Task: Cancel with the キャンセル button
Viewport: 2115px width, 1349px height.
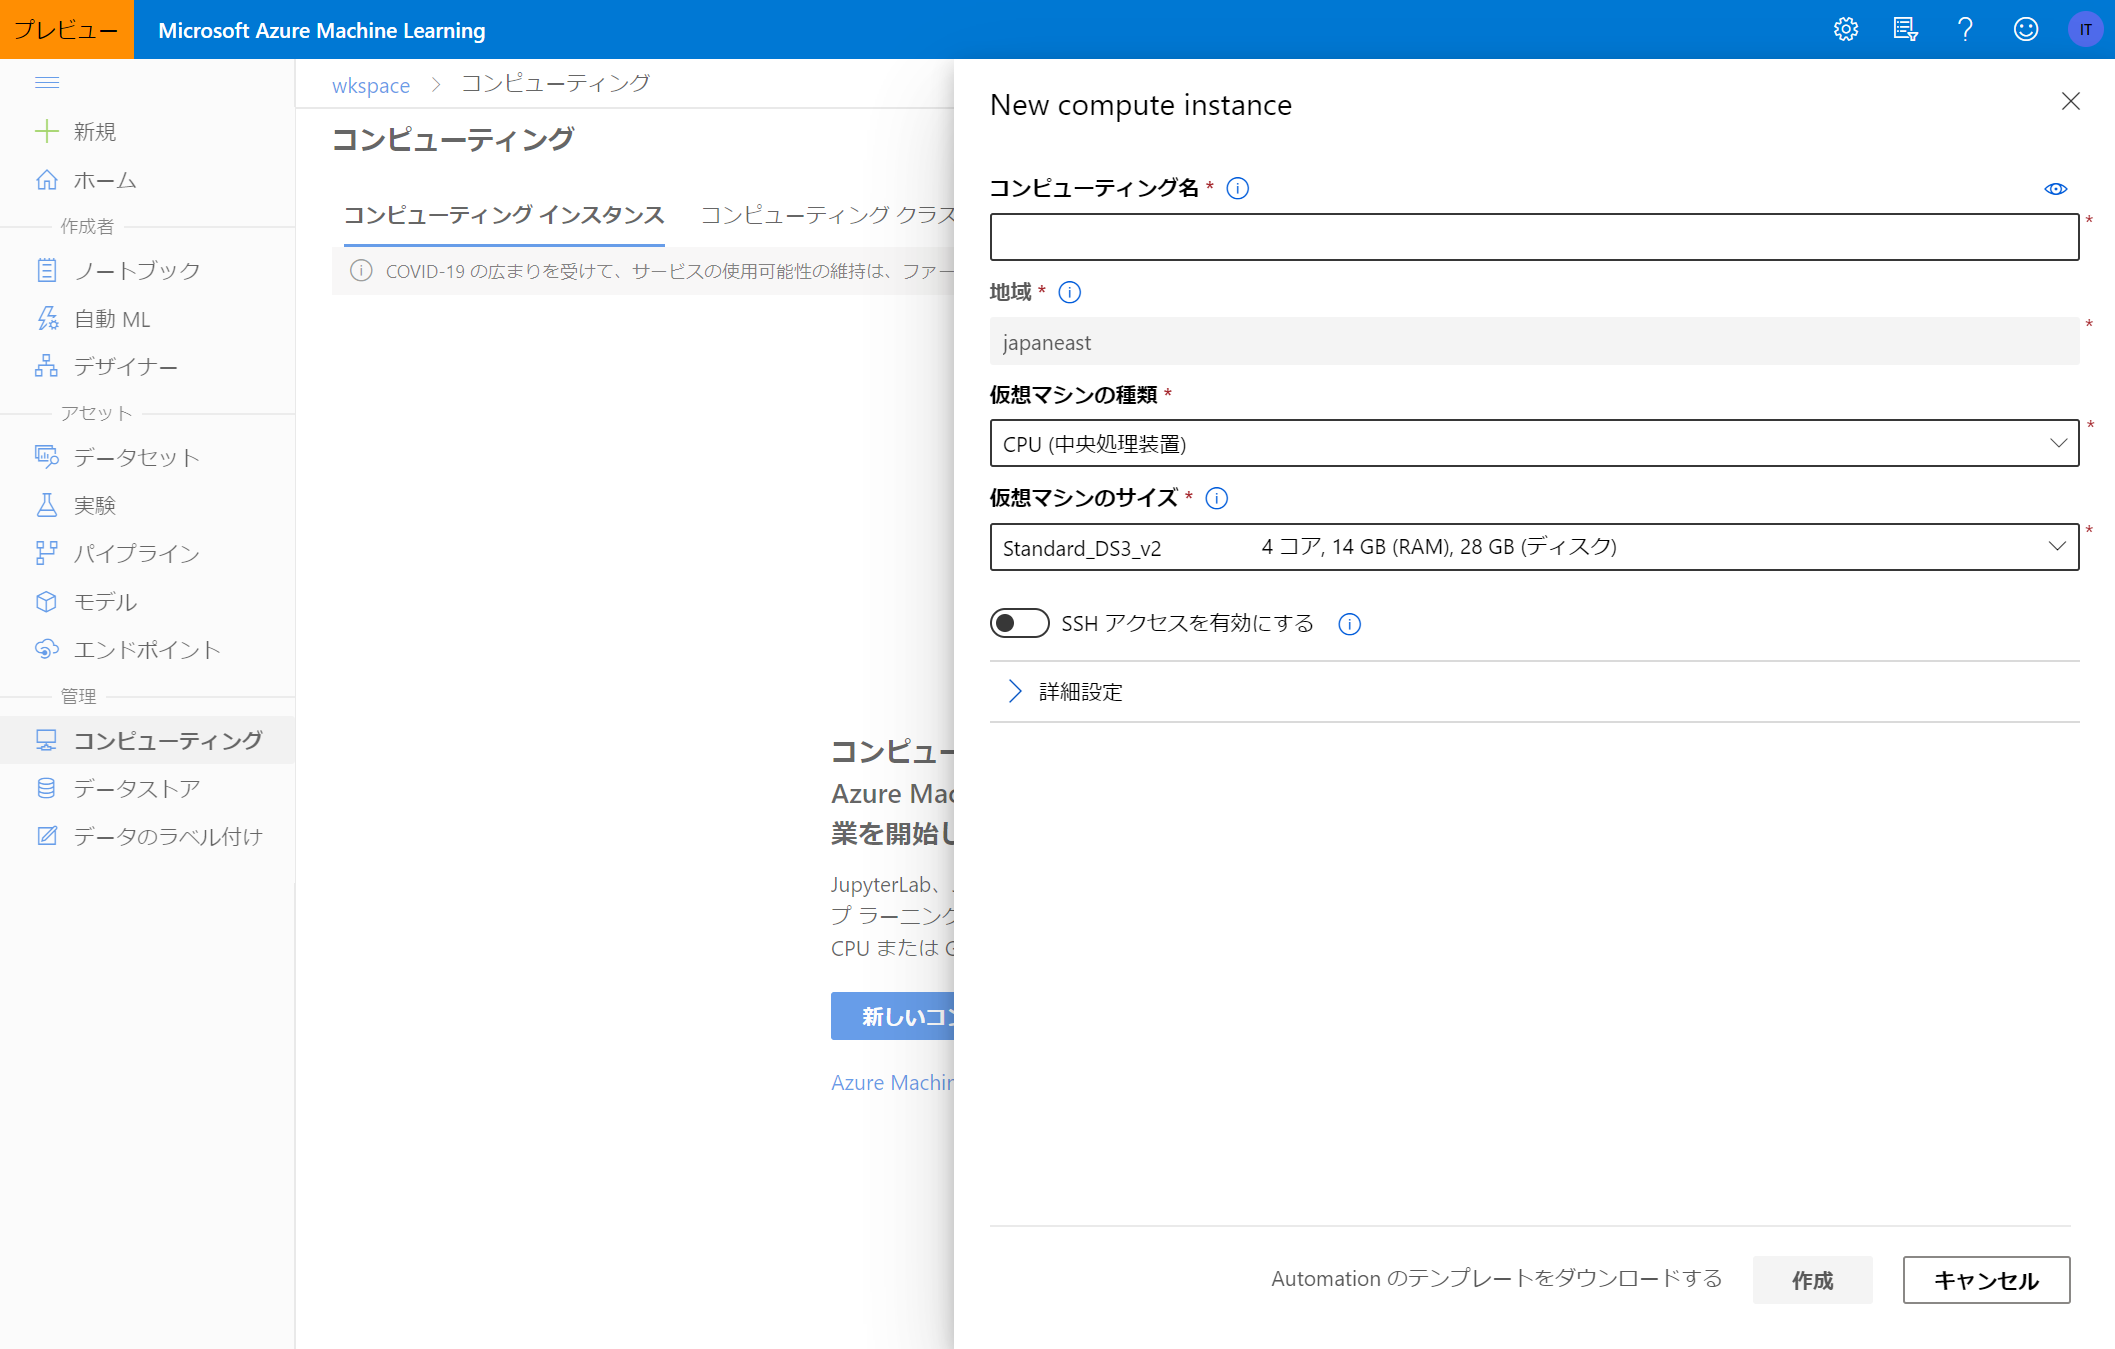Action: pyautogui.click(x=1985, y=1280)
